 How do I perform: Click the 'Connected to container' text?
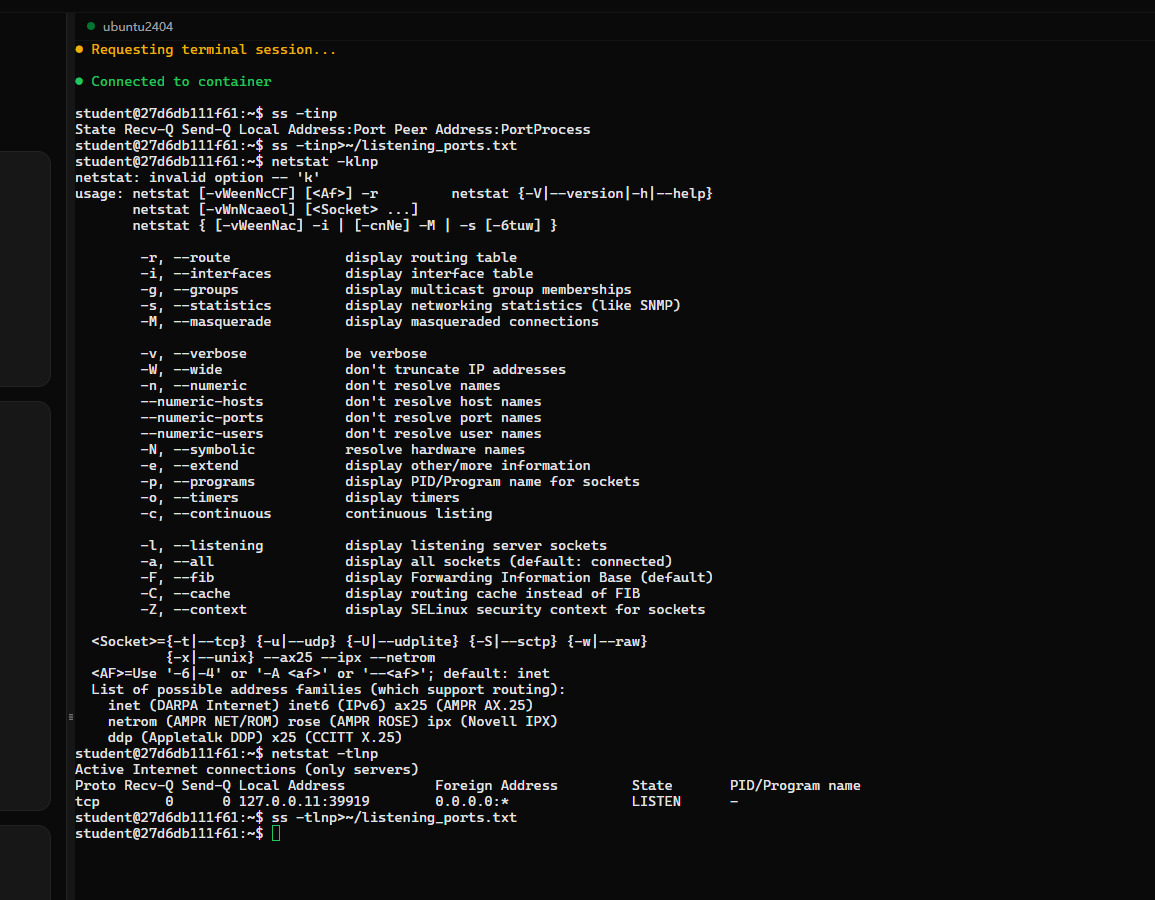pyautogui.click(x=181, y=81)
